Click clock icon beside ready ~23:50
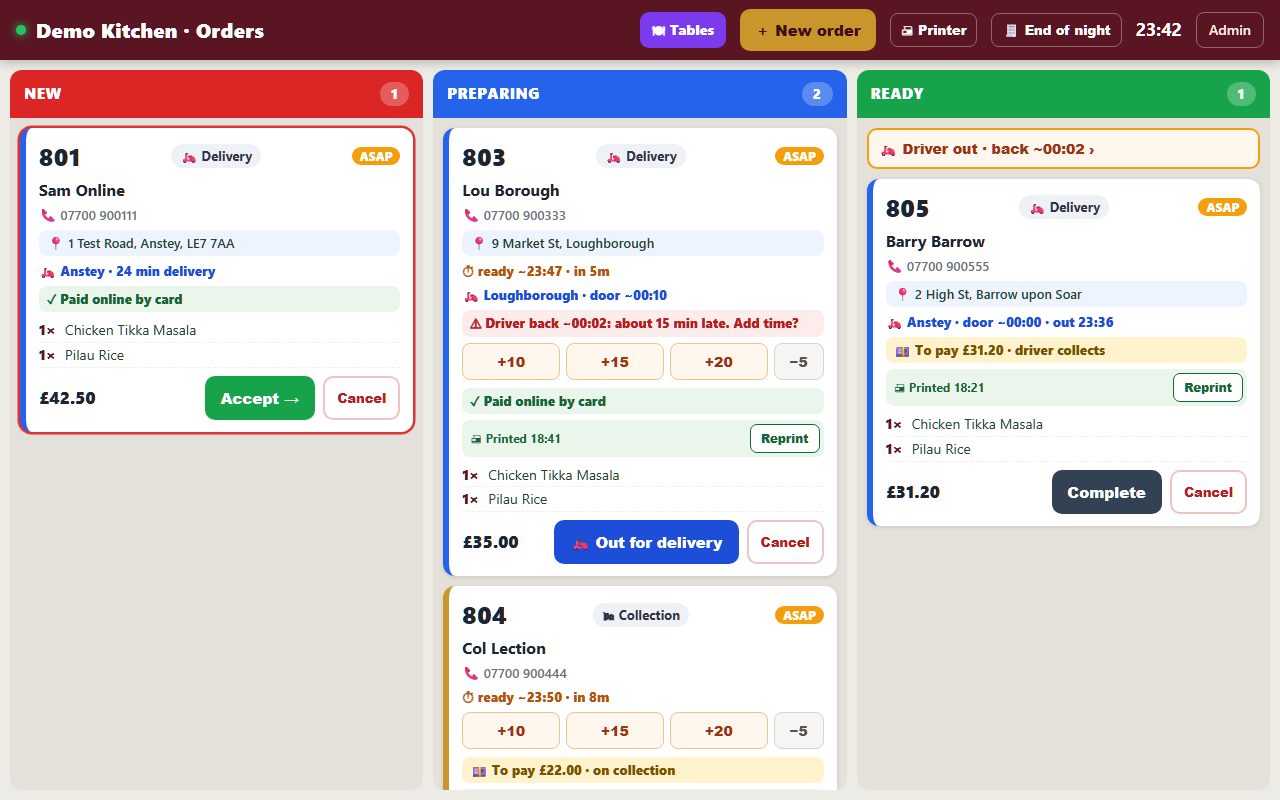Screen dimensions: 1280x800 468,697
